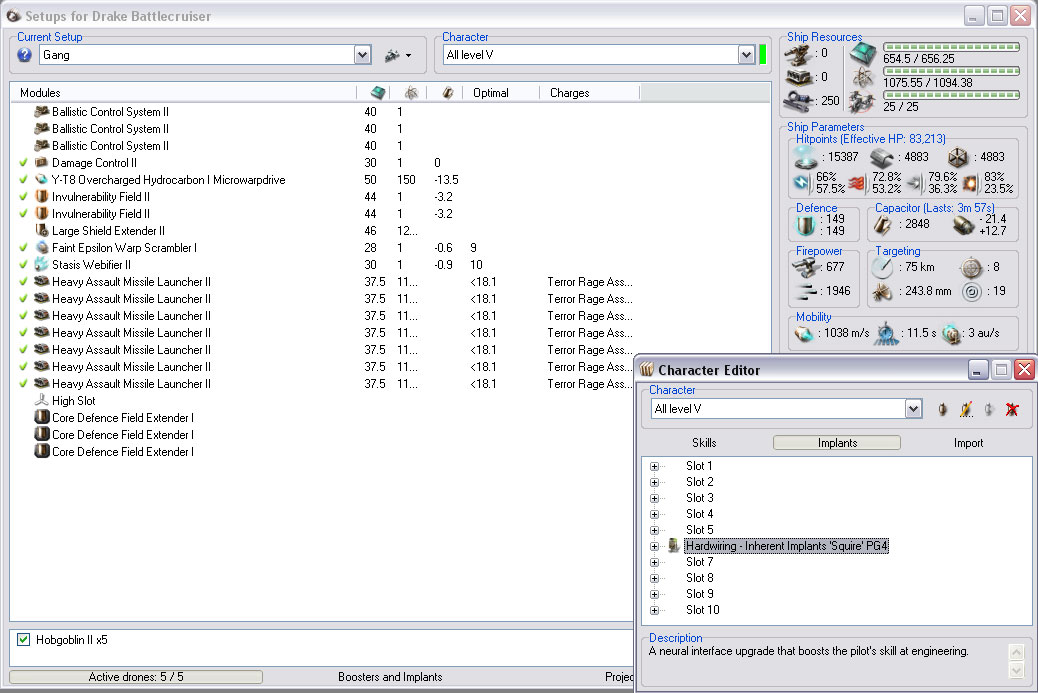The height and width of the screenshot is (693, 1038).
Task: Click the rename character pencil icon
Action: (x=967, y=410)
